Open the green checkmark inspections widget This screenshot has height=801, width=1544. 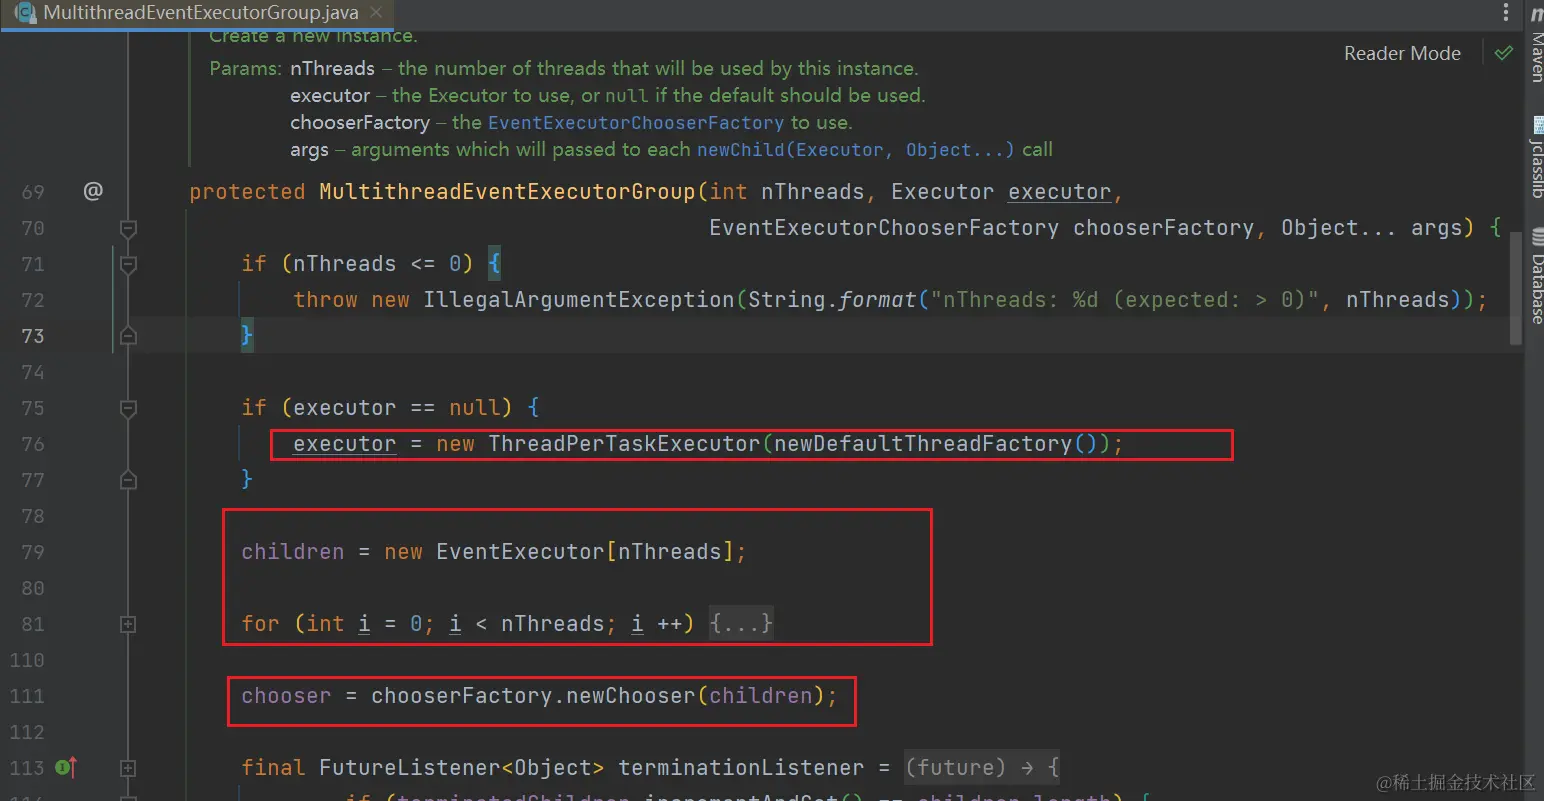pyautogui.click(x=1503, y=53)
